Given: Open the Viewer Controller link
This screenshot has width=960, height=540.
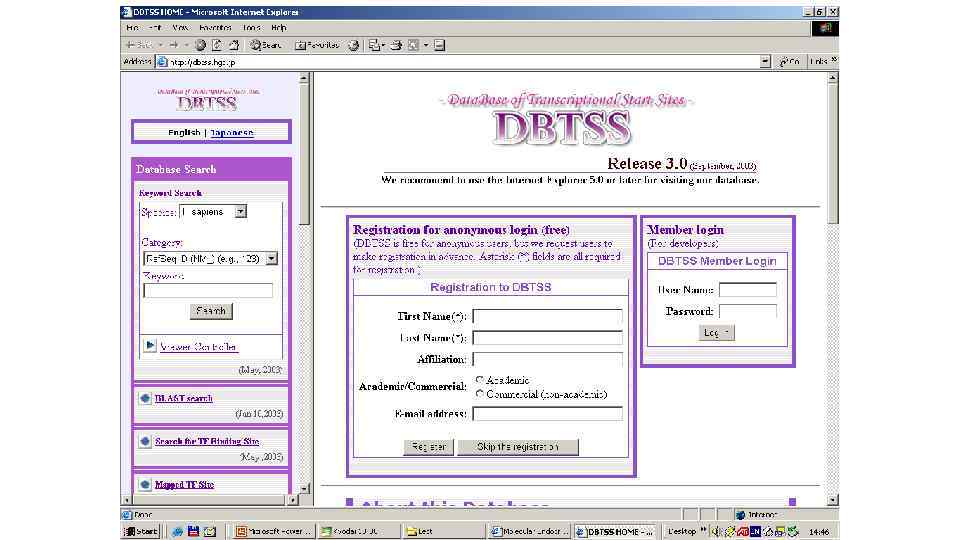Looking at the screenshot, I should pos(198,347).
